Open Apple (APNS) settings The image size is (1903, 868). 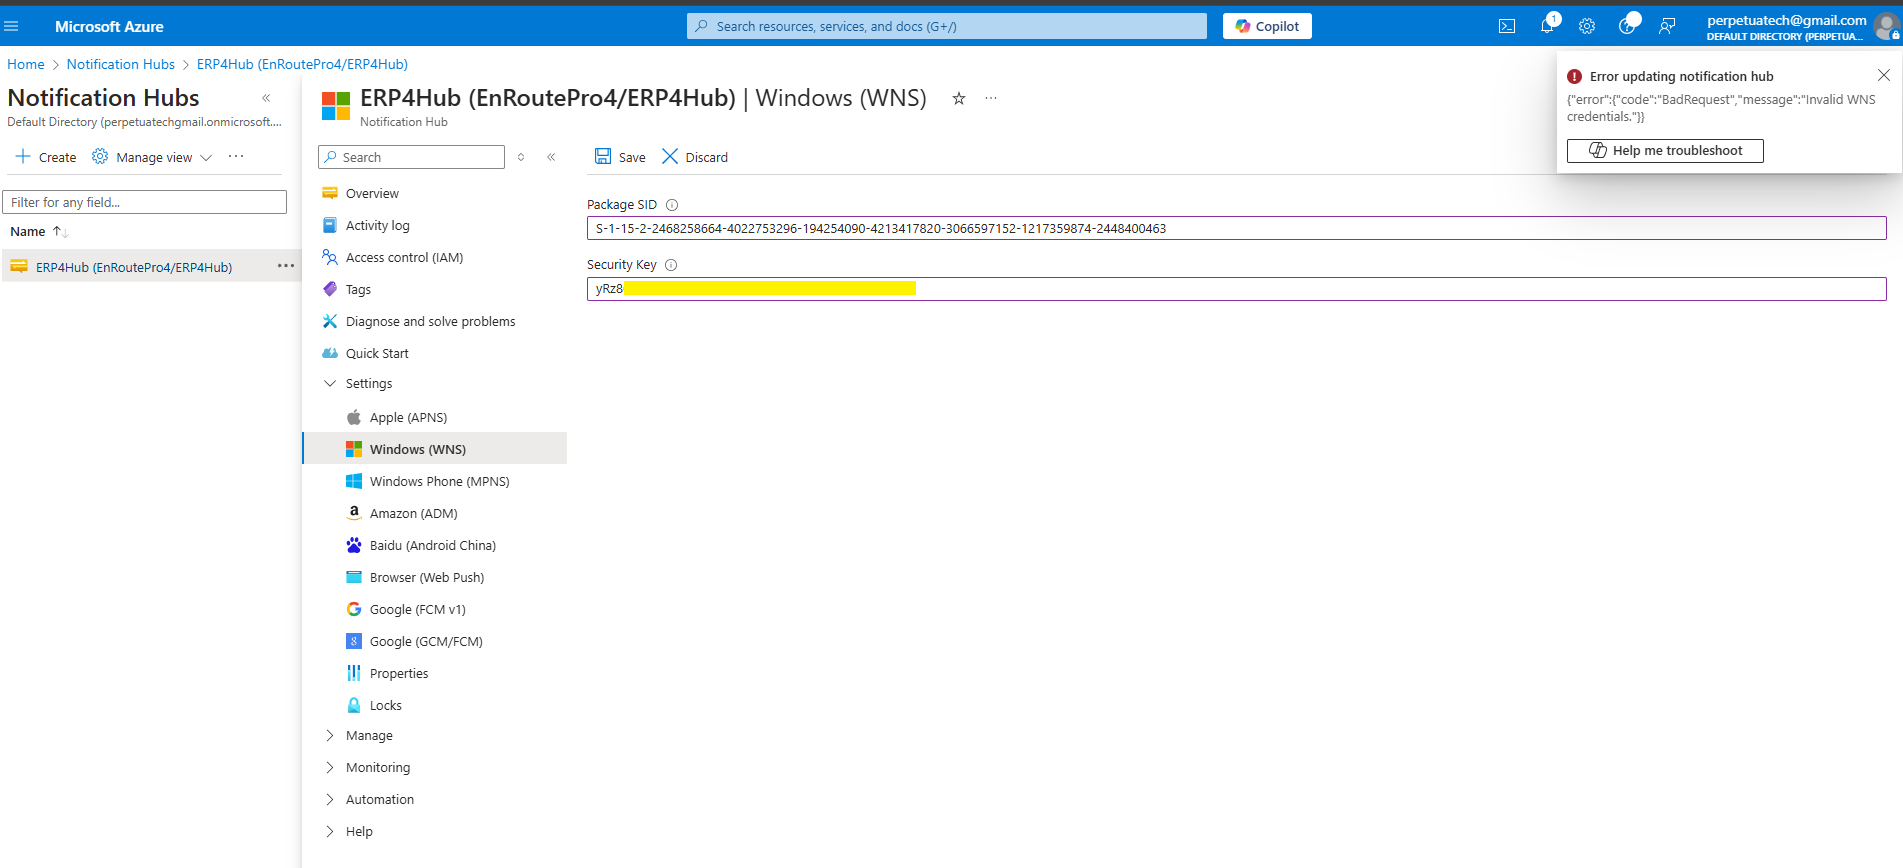tap(408, 417)
